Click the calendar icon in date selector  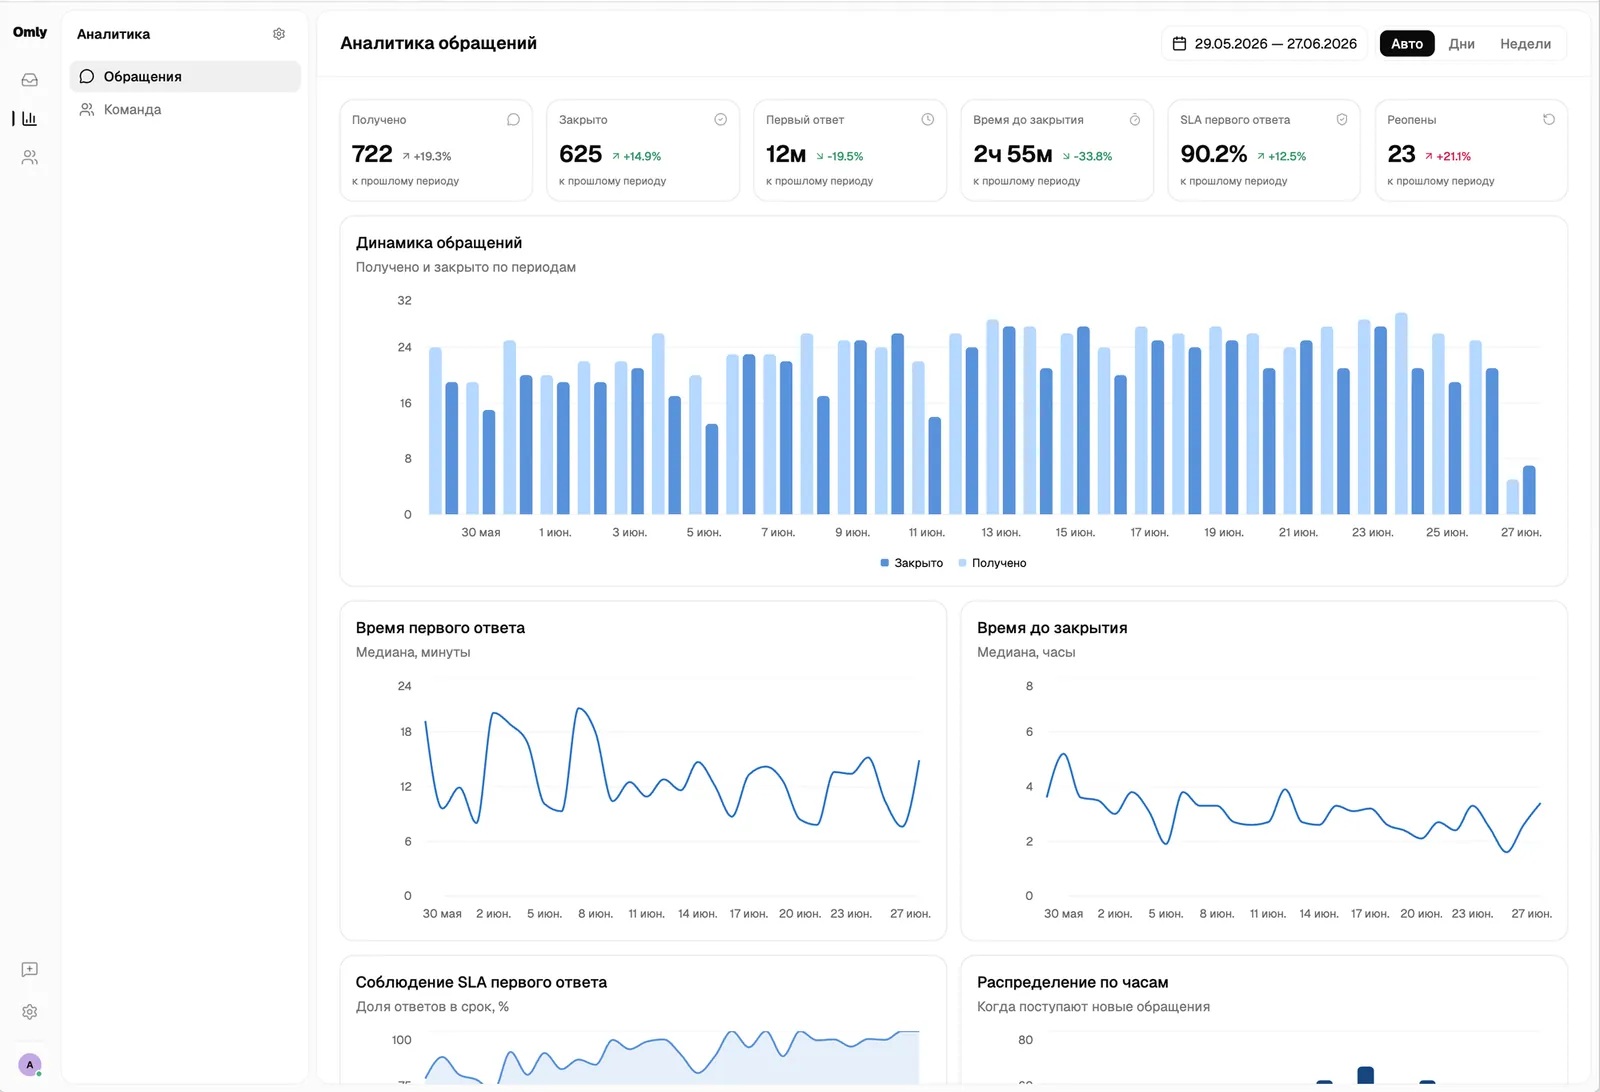click(1180, 44)
